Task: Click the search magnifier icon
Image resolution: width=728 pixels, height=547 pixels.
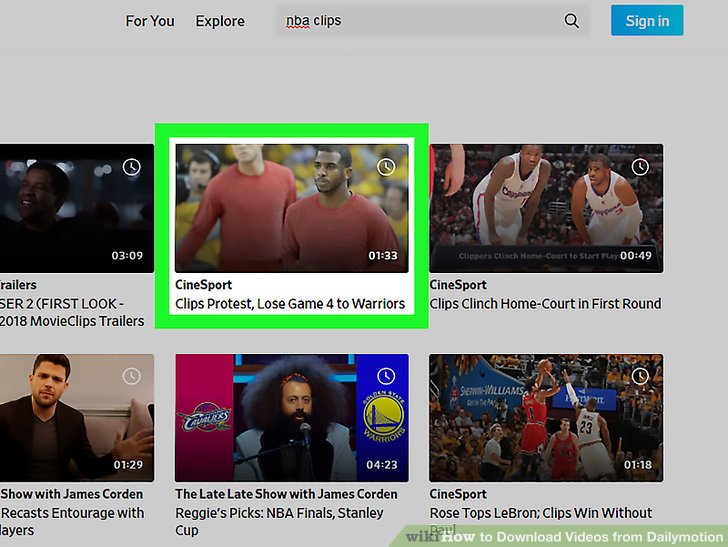Action: click(572, 21)
